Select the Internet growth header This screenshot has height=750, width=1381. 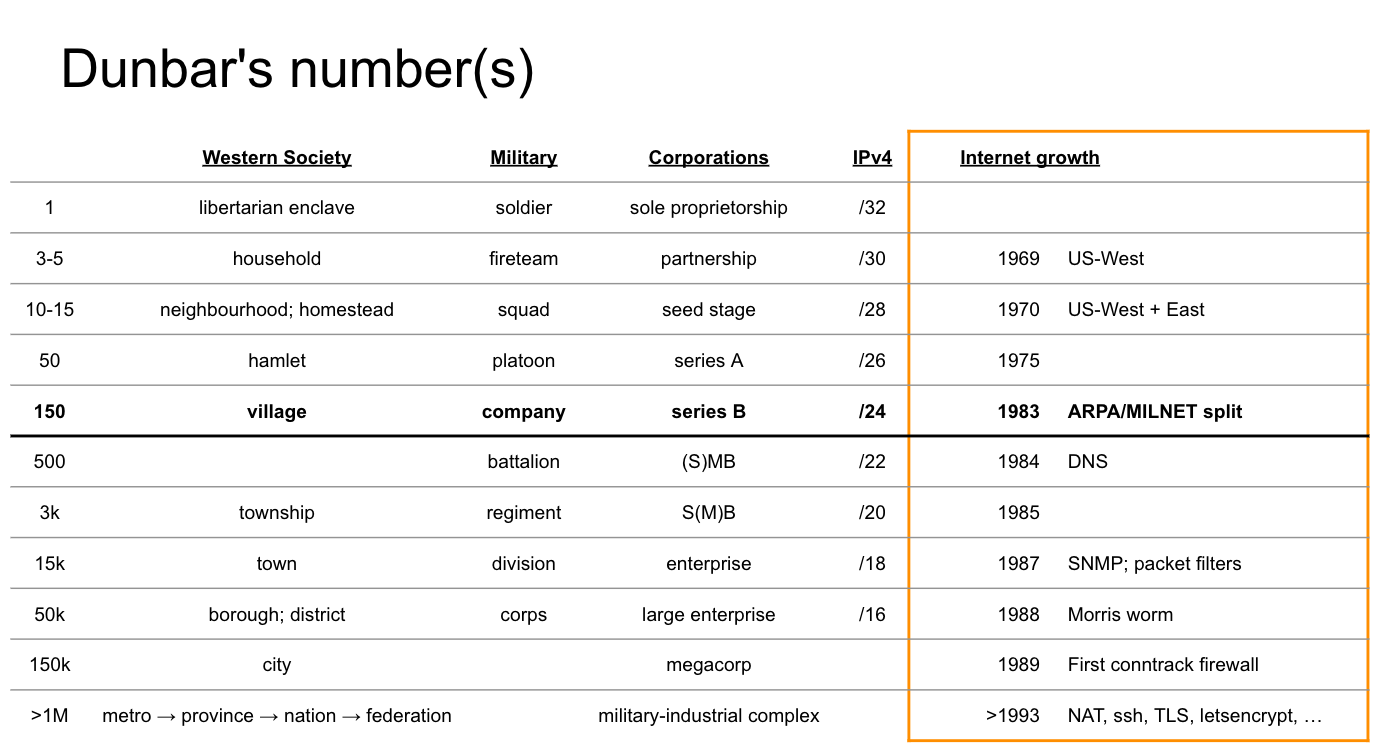click(x=1030, y=158)
